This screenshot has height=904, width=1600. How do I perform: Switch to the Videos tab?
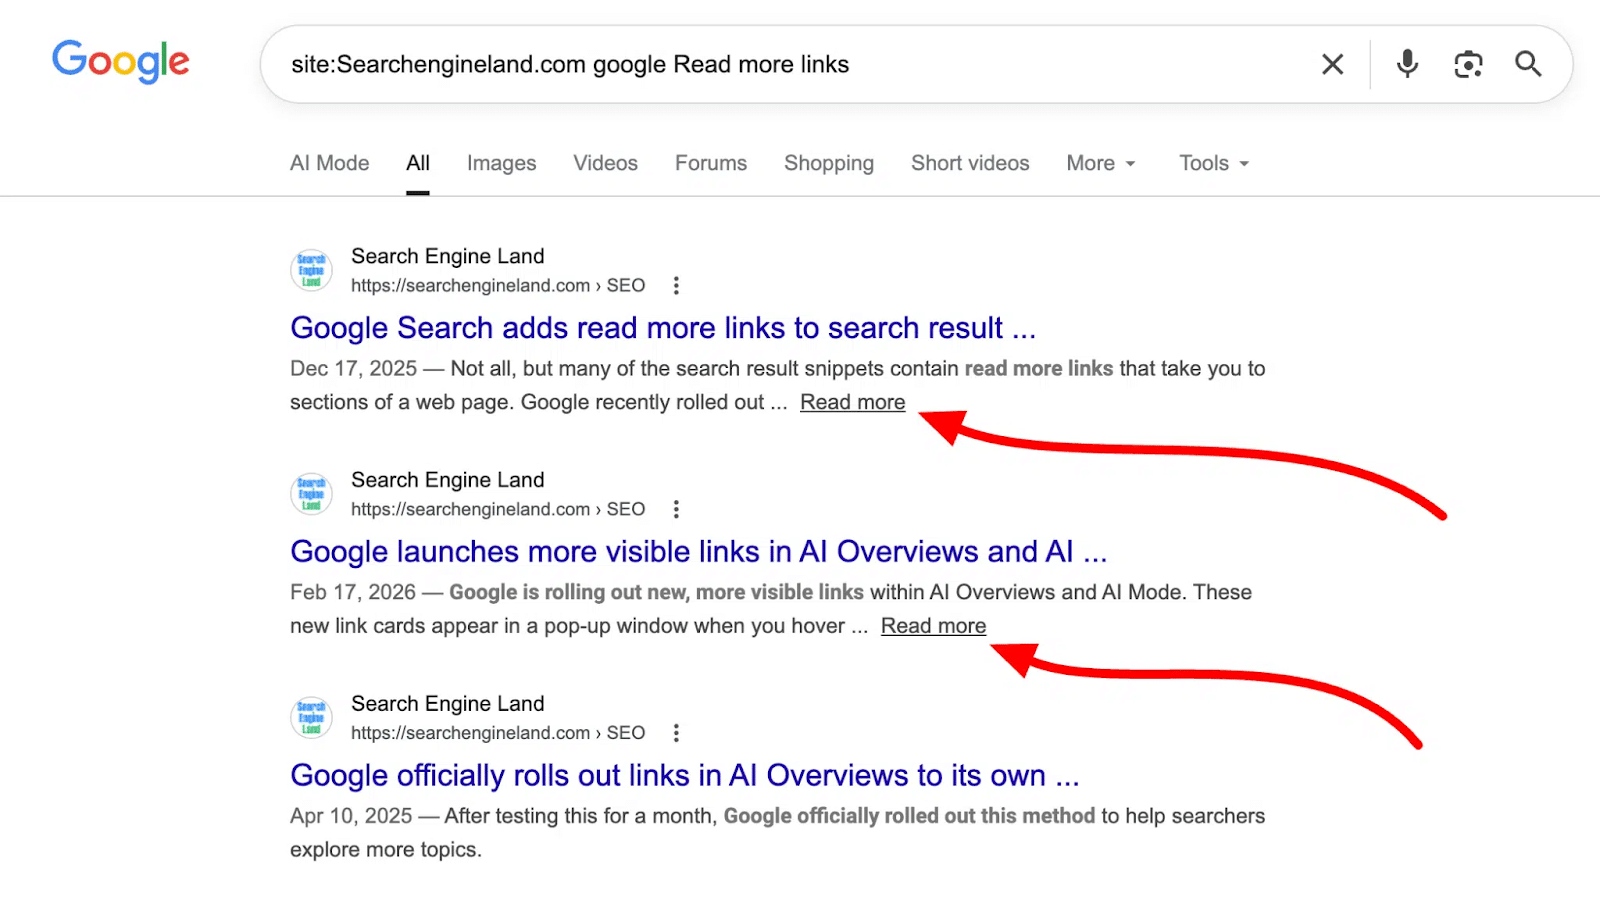click(x=605, y=163)
